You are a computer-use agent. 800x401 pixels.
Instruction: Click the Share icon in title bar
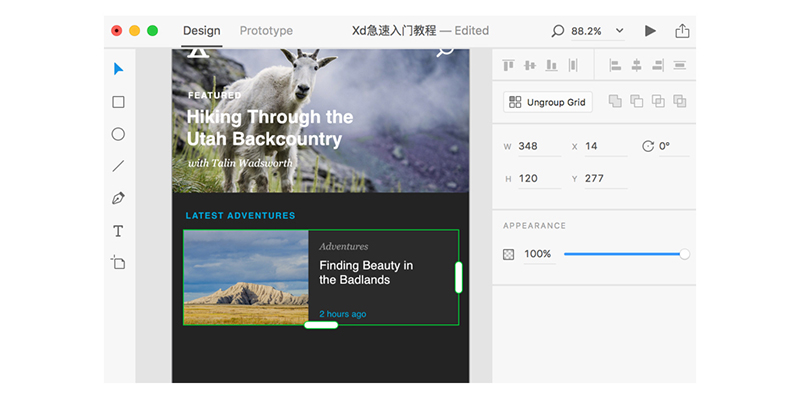click(x=682, y=31)
